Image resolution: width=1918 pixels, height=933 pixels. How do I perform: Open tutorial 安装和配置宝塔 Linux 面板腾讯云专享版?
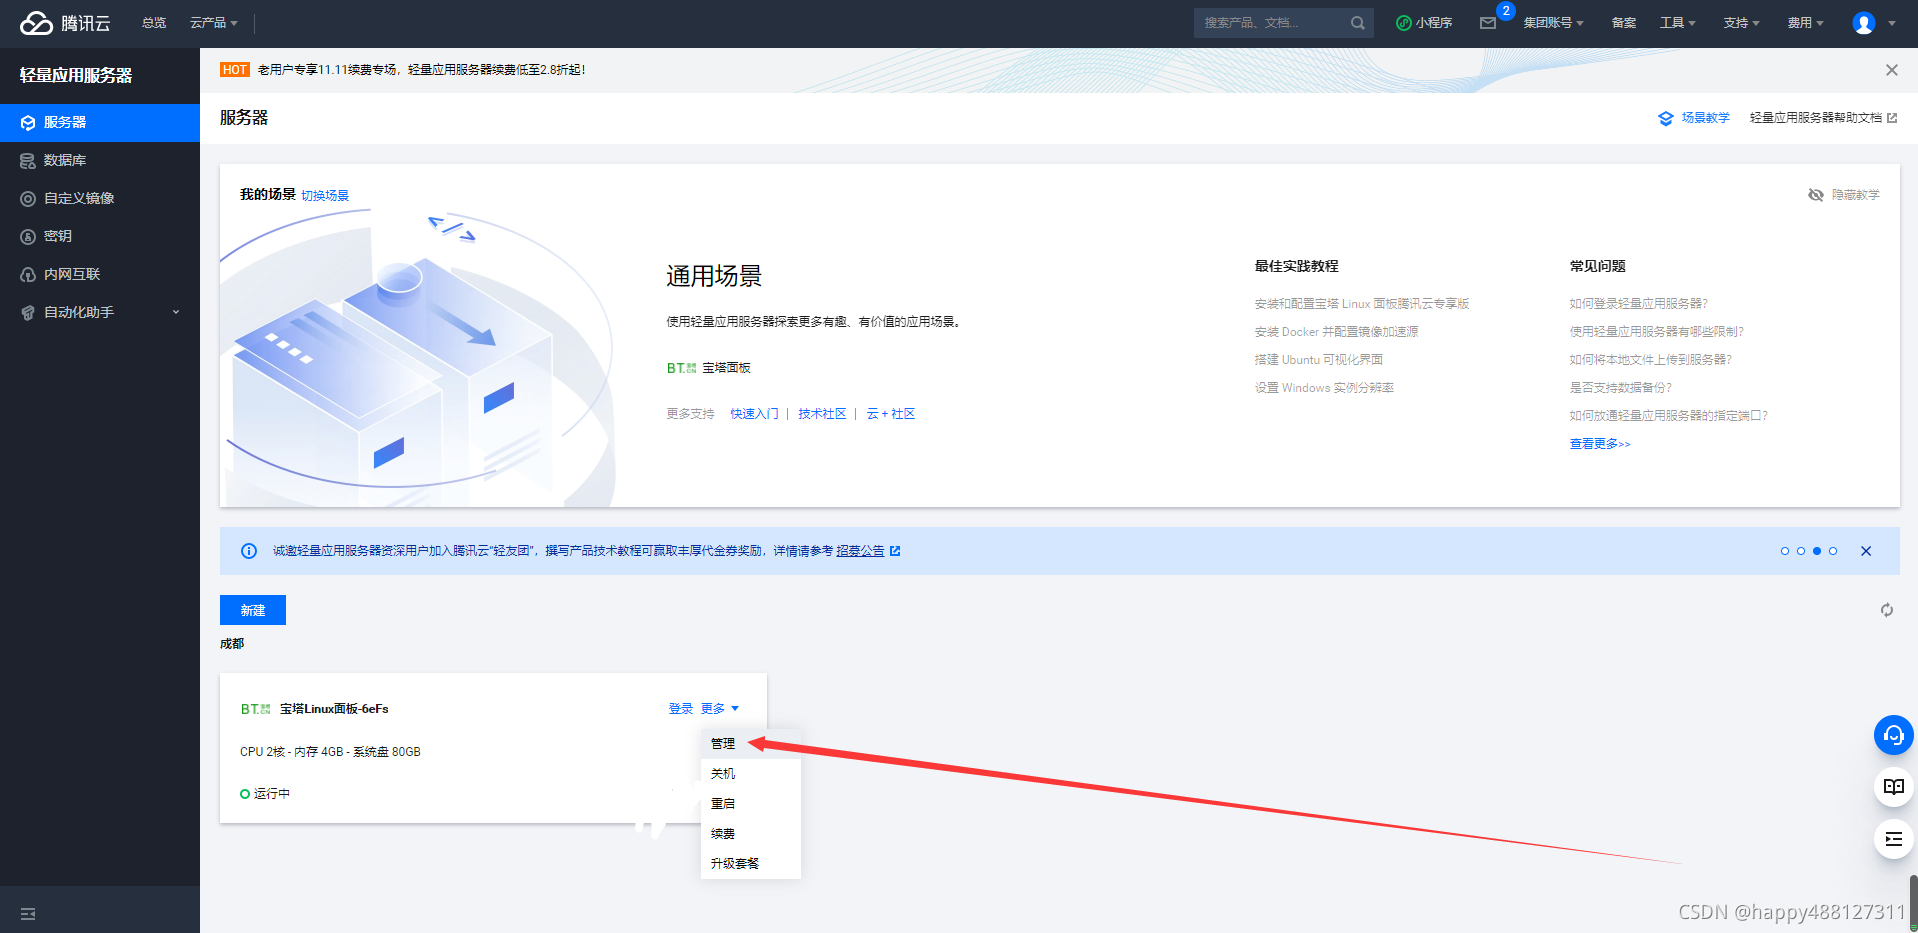pyautogui.click(x=1362, y=304)
